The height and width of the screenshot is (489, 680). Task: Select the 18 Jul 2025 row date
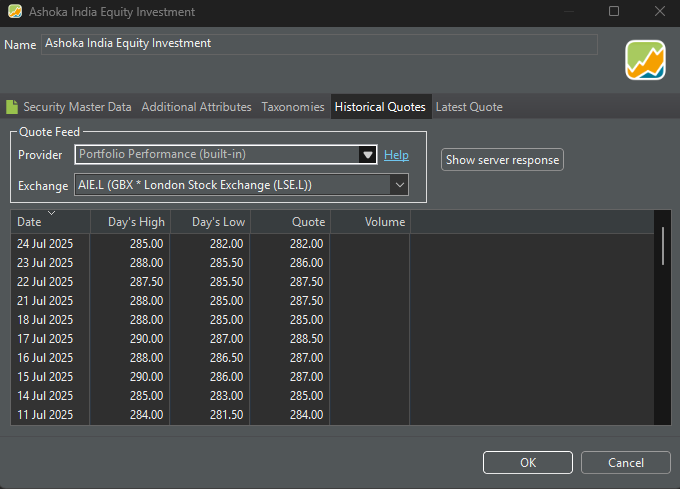(45, 320)
